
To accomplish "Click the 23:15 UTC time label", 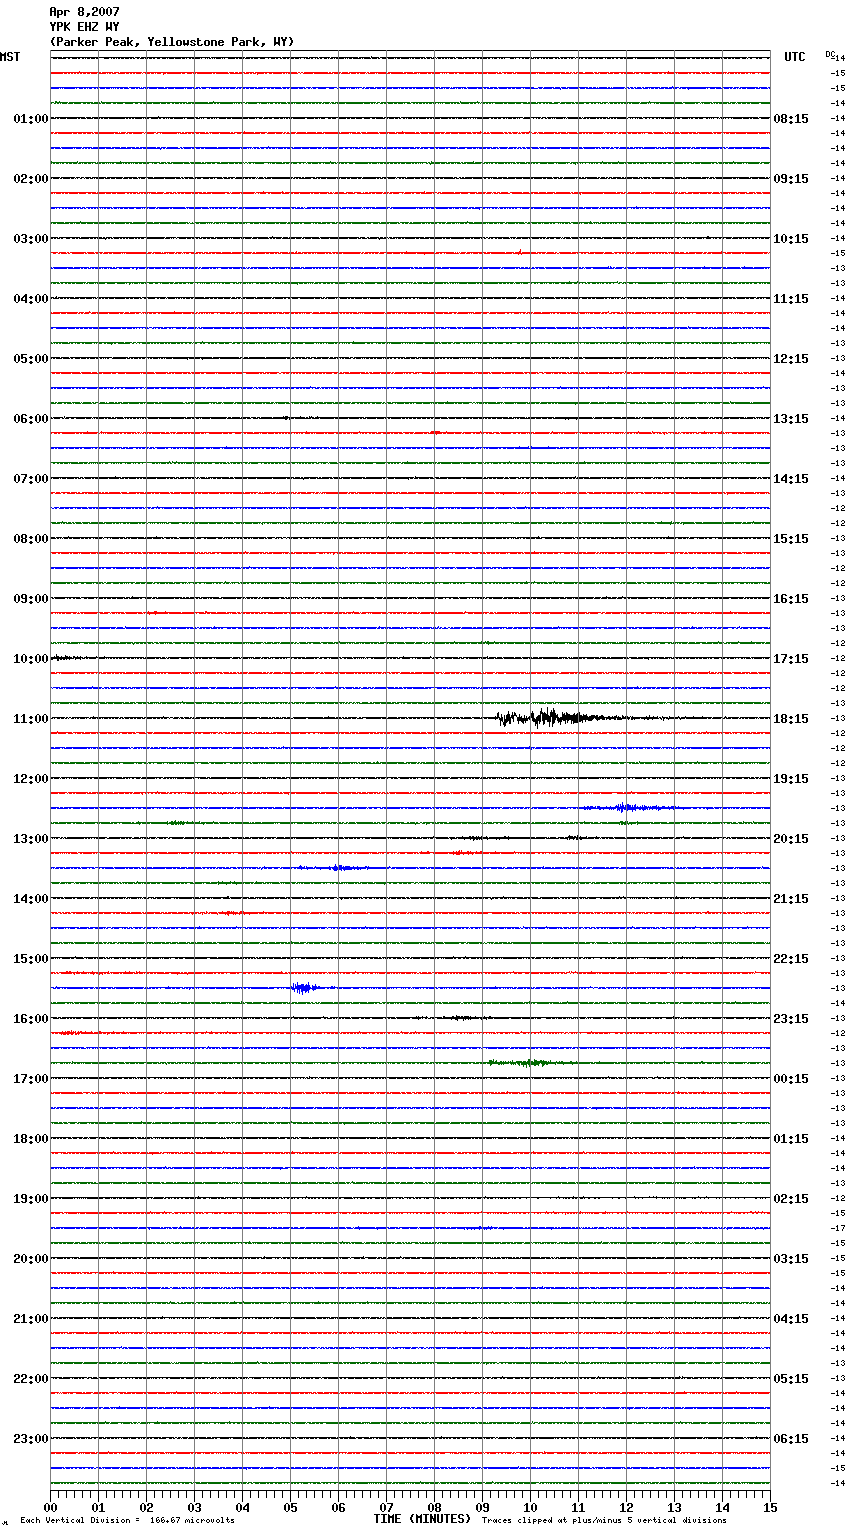I will [791, 1019].
